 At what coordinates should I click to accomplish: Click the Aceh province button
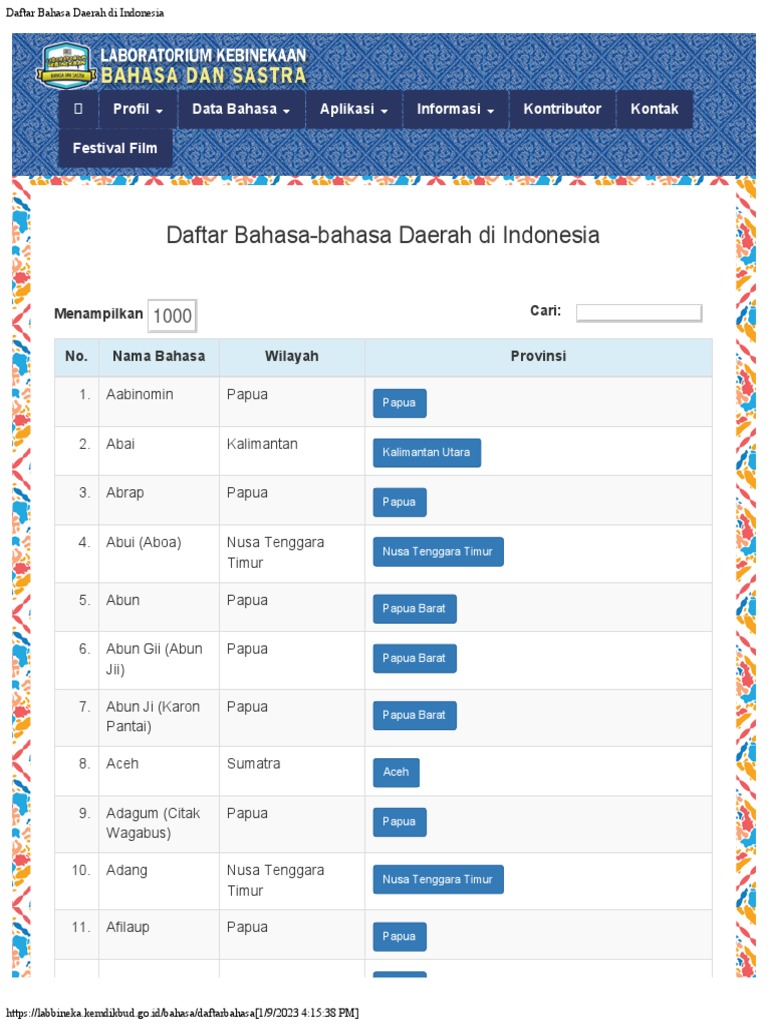[396, 772]
